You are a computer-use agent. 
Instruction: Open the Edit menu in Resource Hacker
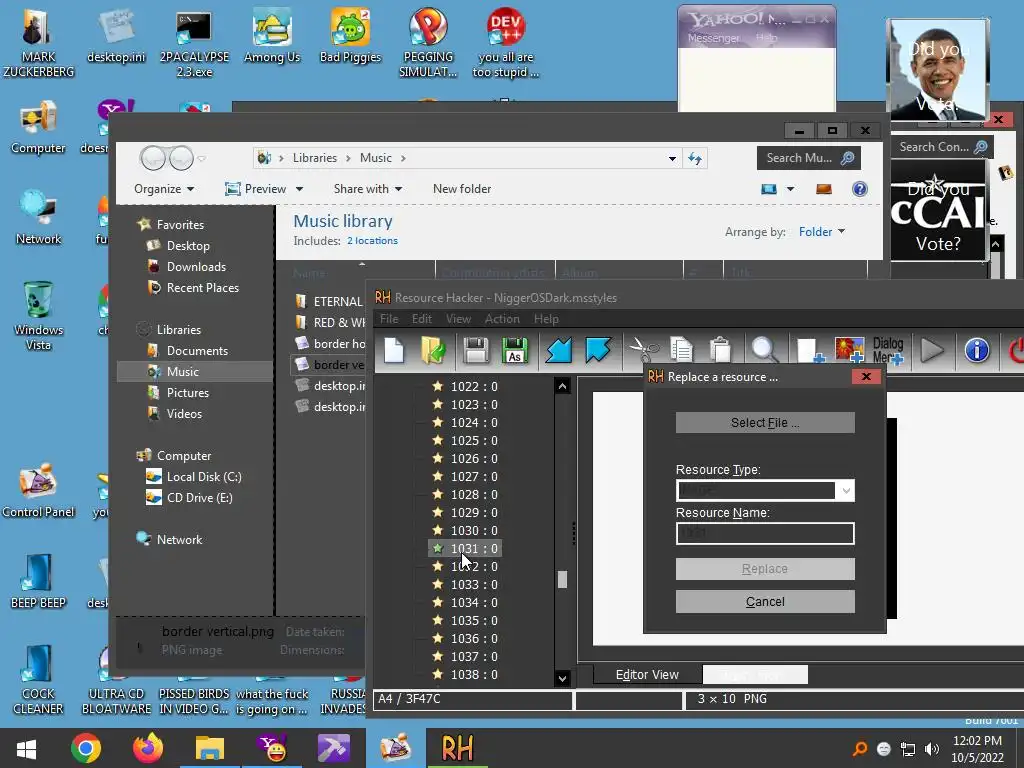click(421, 319)
